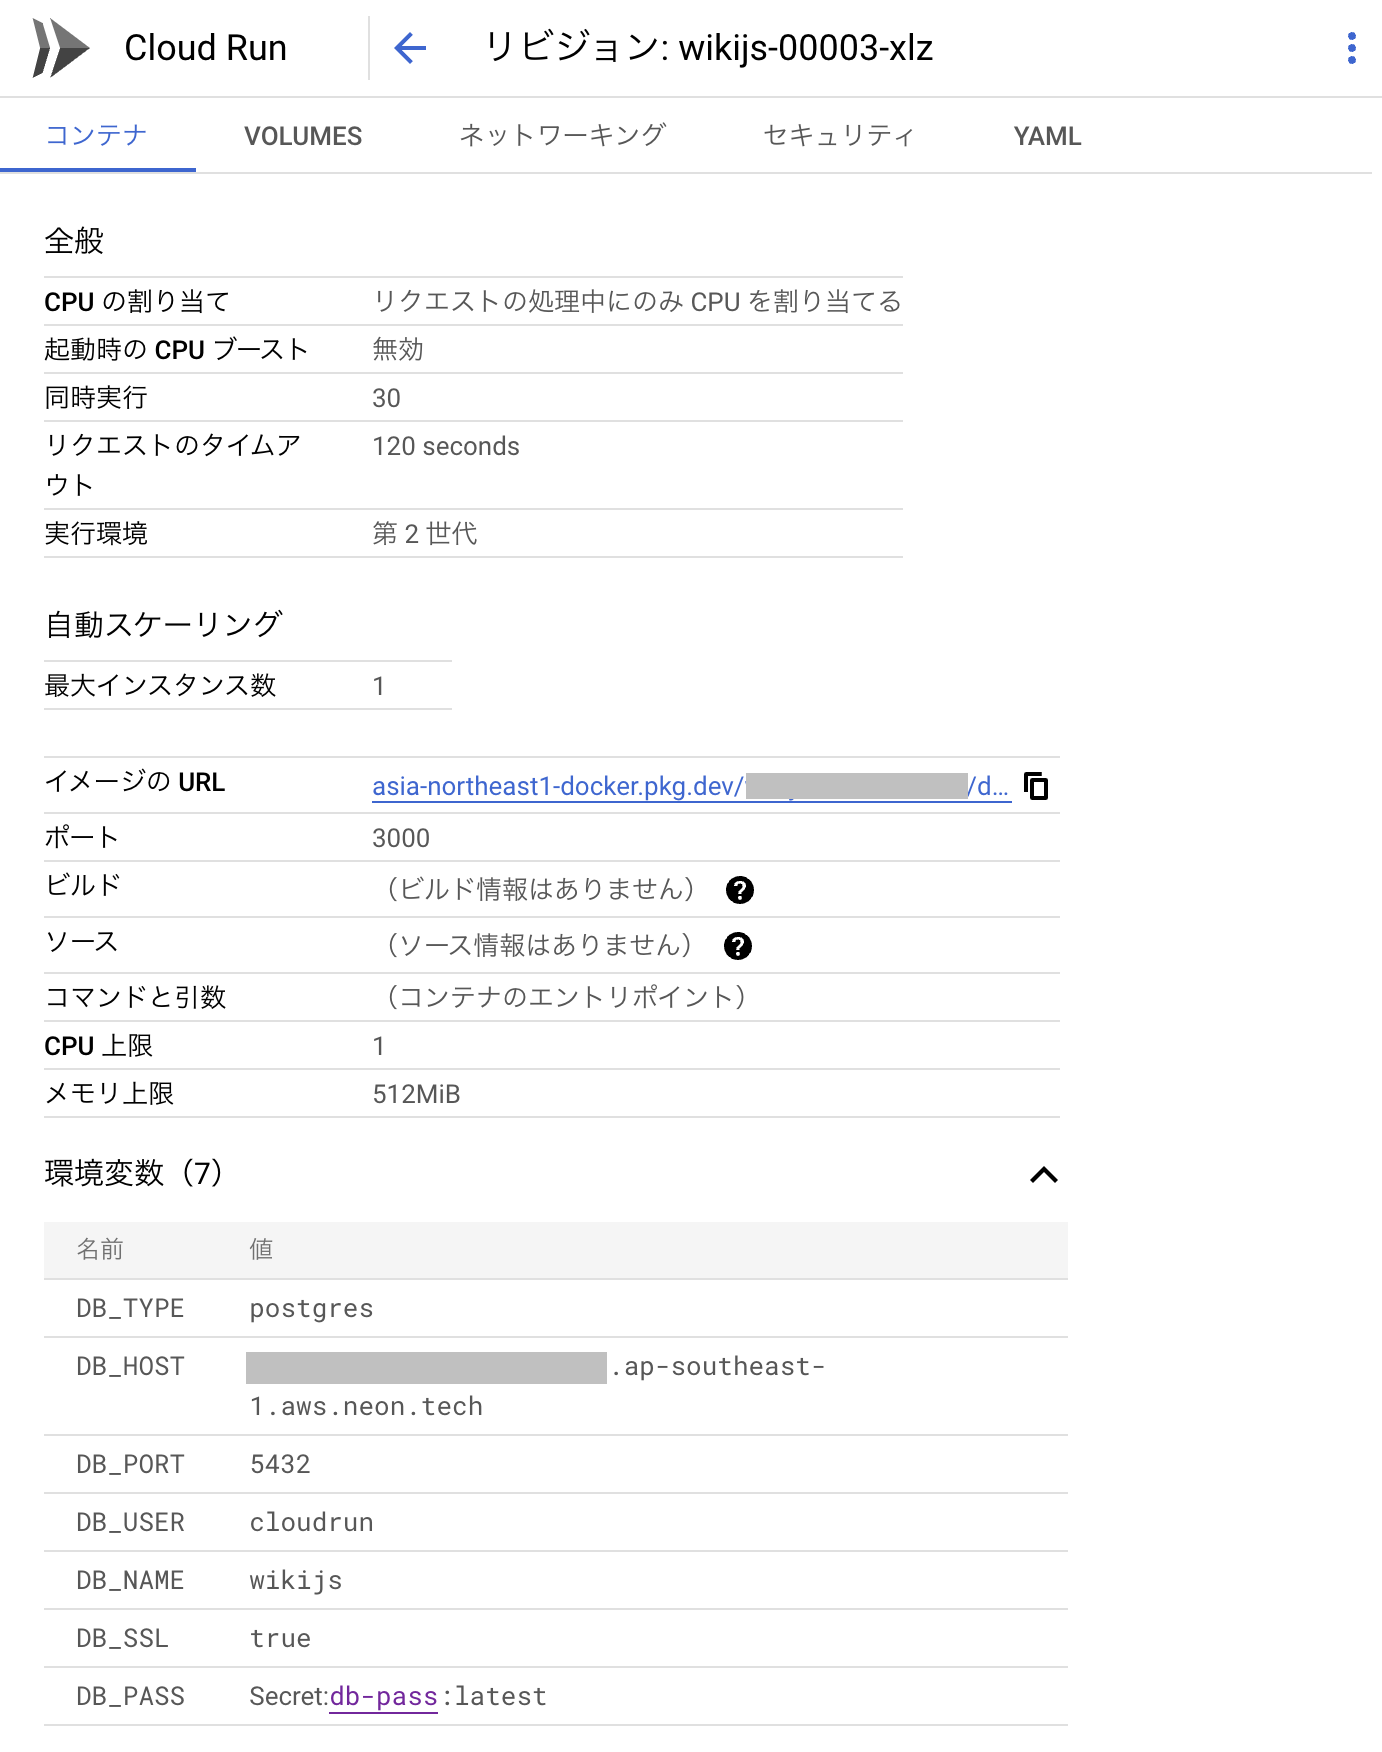Open the セキュリティ tab

pyautogui.click(x=837, y=135)
